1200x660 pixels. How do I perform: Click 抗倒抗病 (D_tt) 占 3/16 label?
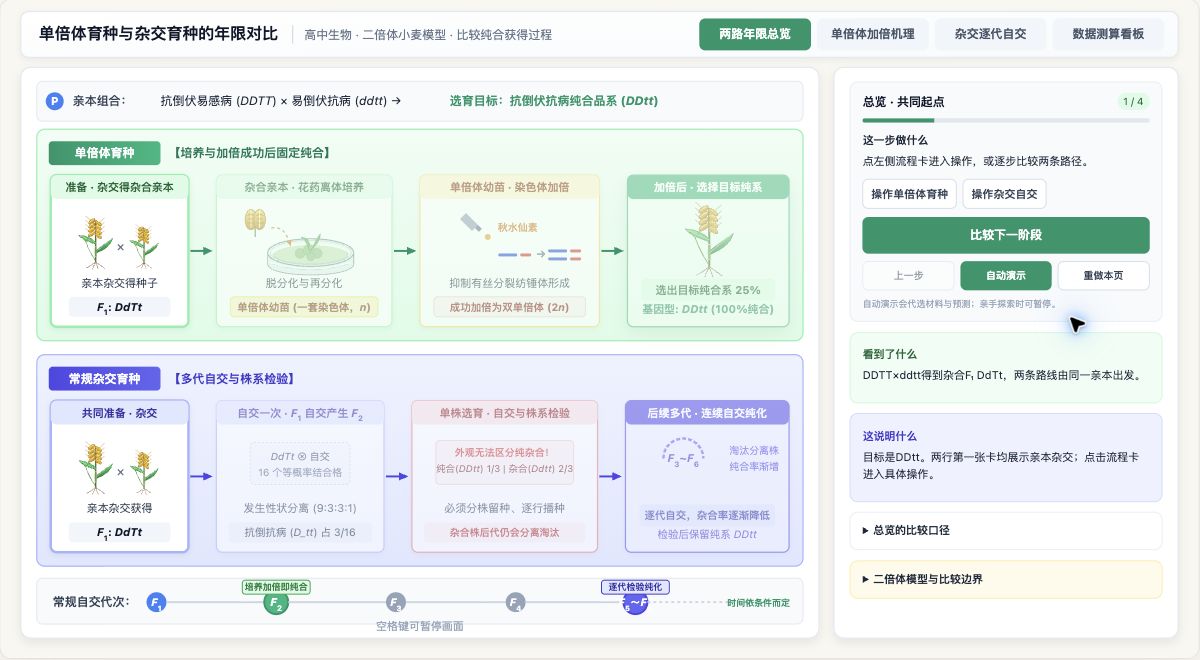click(300, 532)
